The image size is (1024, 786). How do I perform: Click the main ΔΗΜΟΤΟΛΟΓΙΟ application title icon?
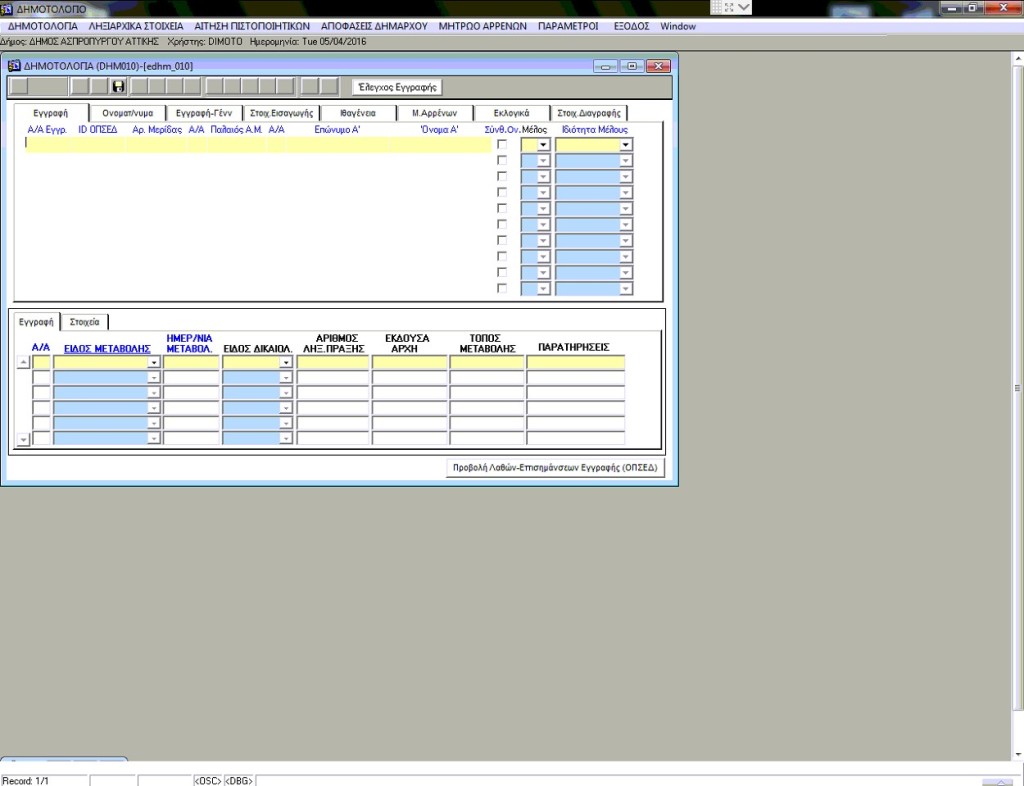[x=7, y=8]
